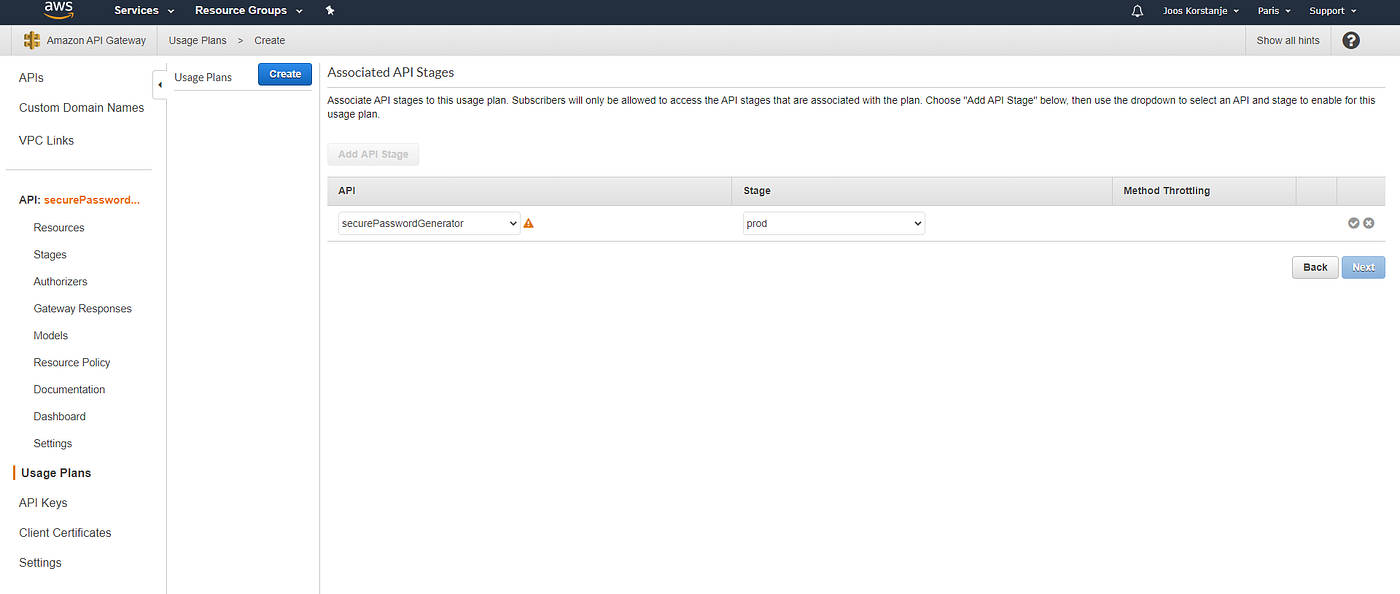Go to APIs in sidebar
Image resolution: width=1400 pixels, height=594 pixels.
tap(31, 78)
